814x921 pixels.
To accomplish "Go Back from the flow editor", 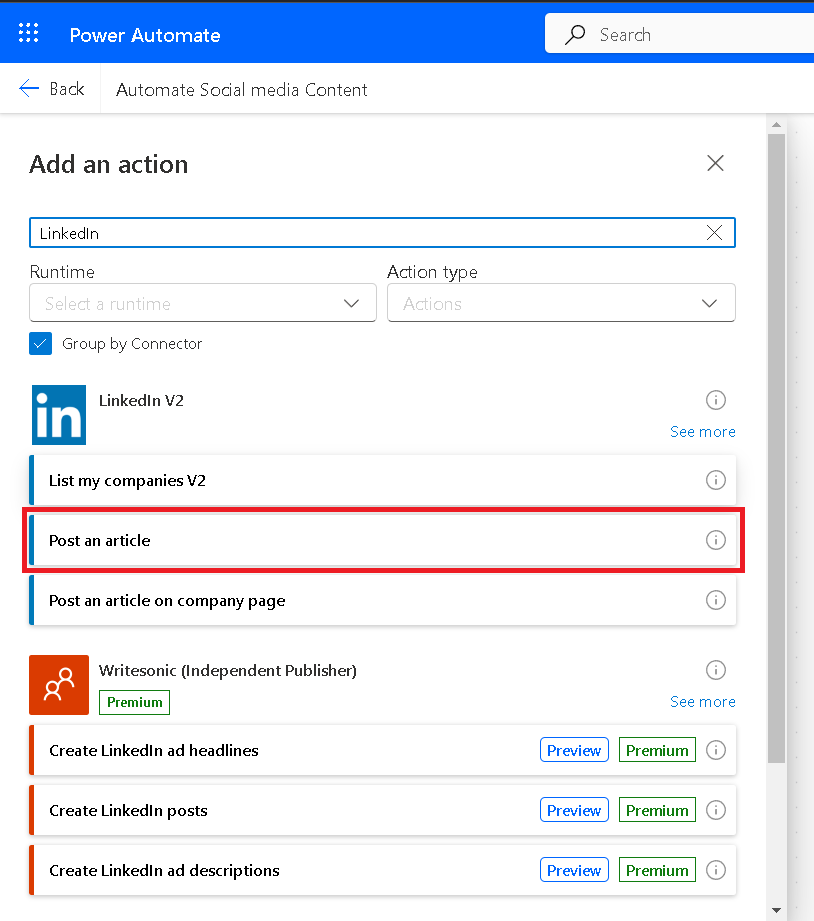I will 52,89.
